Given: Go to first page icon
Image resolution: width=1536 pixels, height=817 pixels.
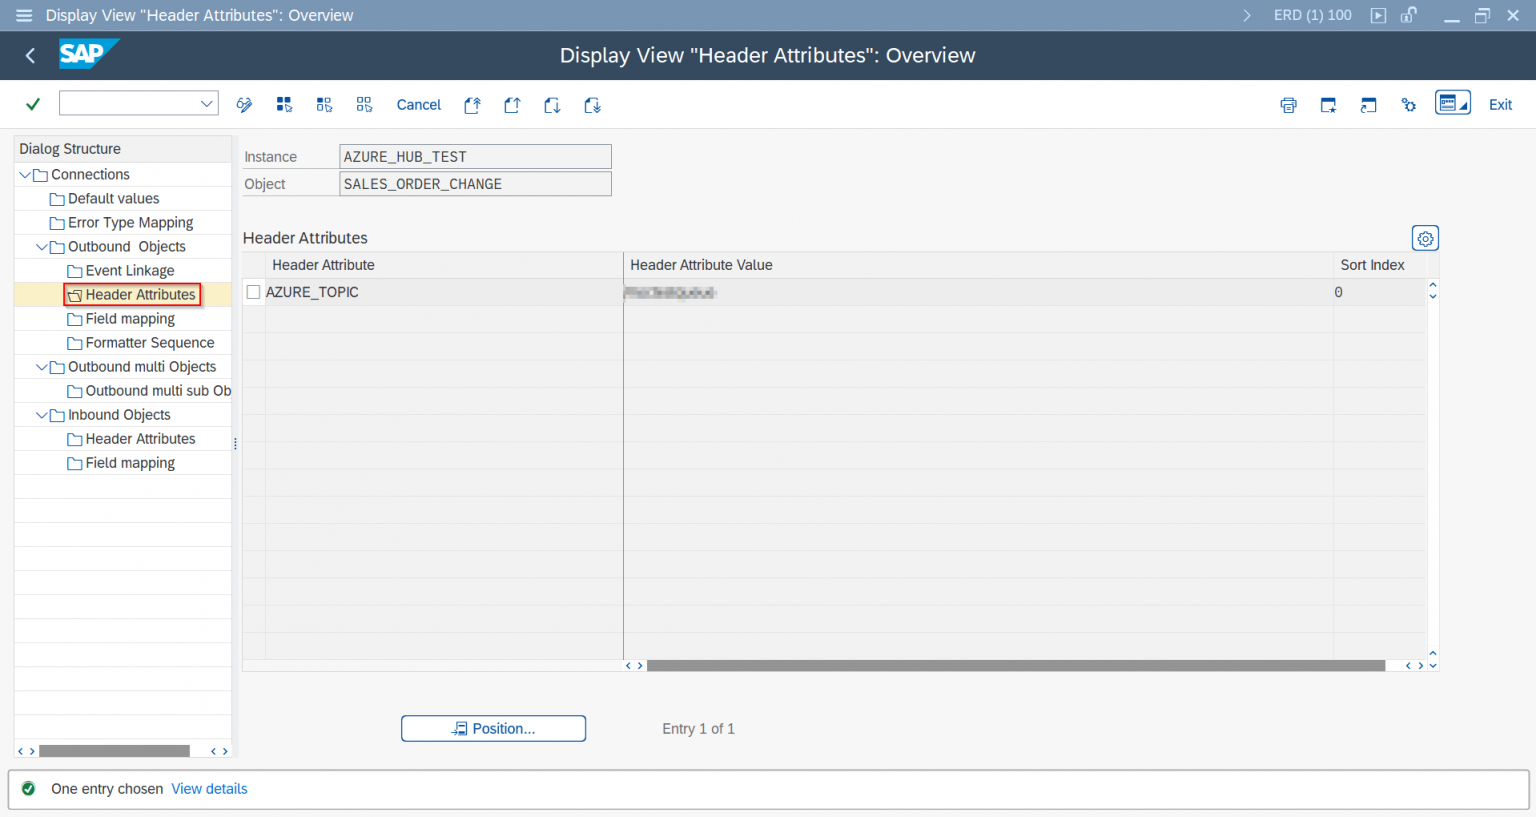Looking at the screenshot, I should click(x=472, y=105).
